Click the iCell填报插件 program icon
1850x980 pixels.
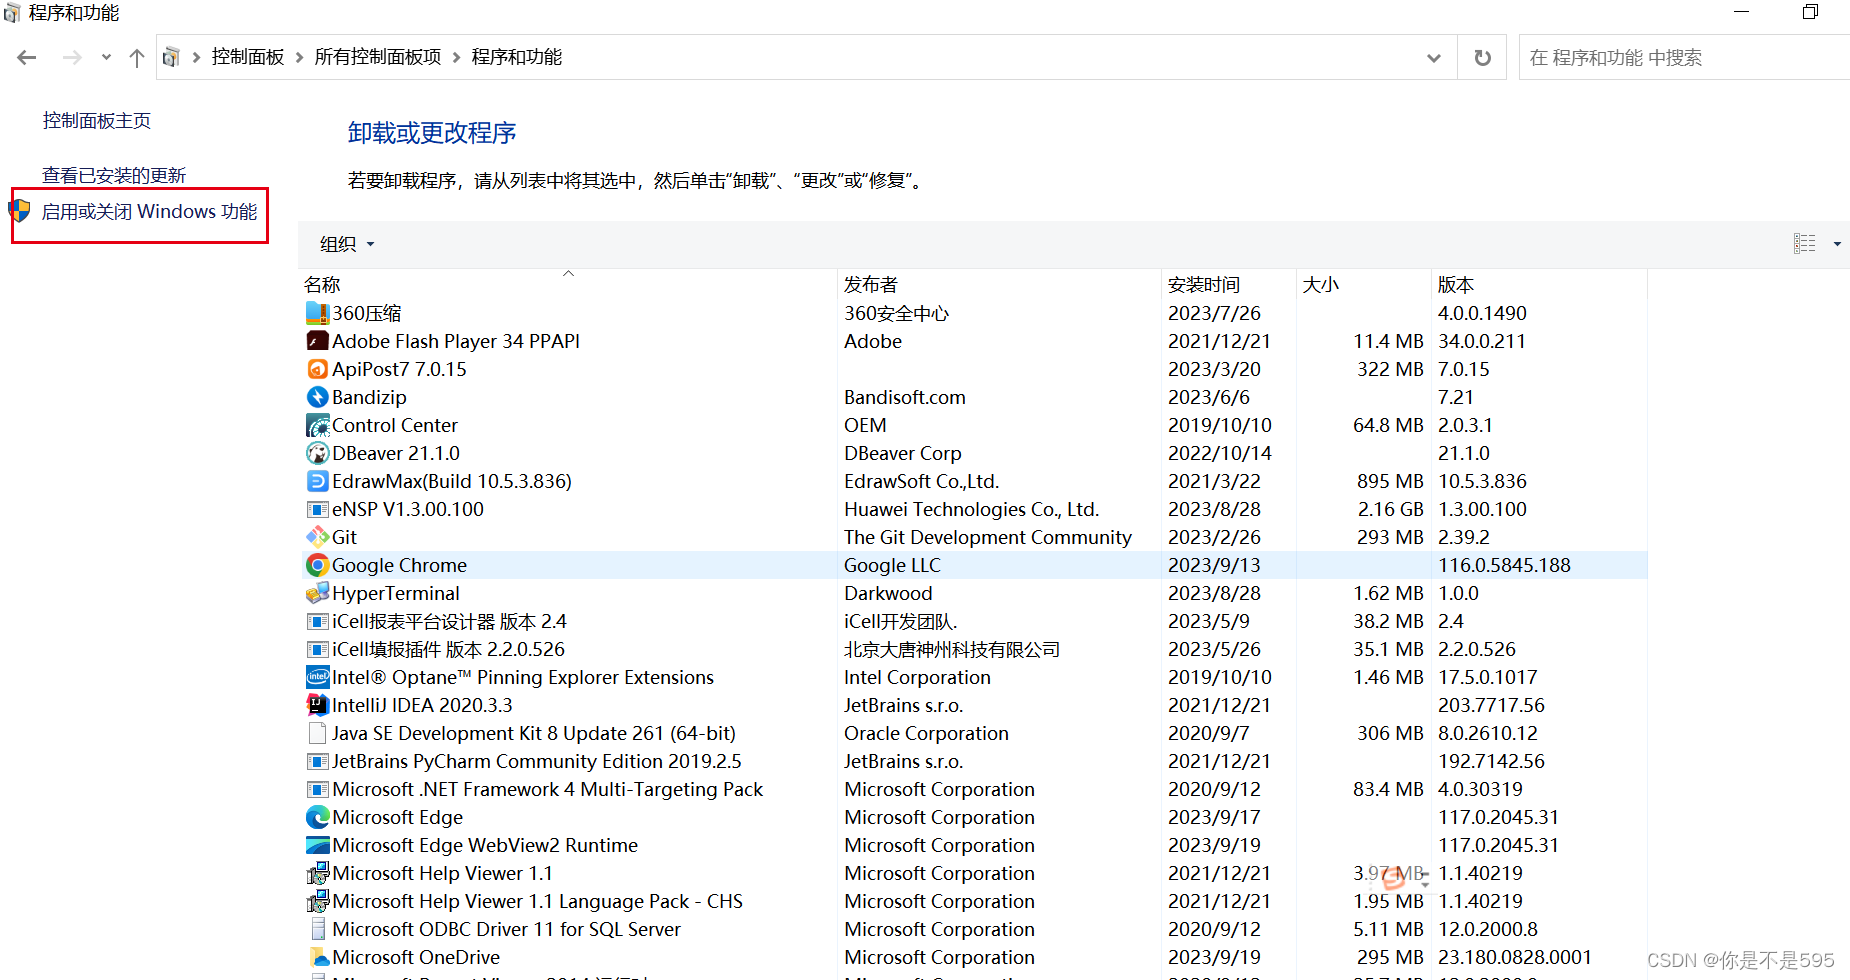point(317,649)
